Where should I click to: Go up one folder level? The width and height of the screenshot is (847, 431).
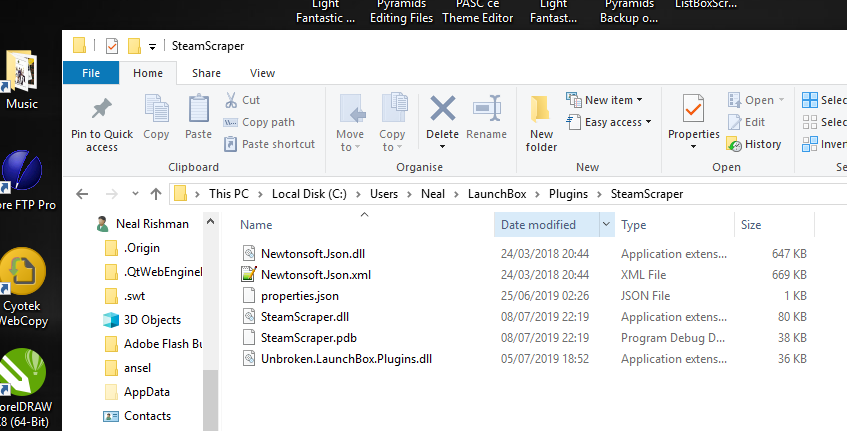click(x=156, y=194)
